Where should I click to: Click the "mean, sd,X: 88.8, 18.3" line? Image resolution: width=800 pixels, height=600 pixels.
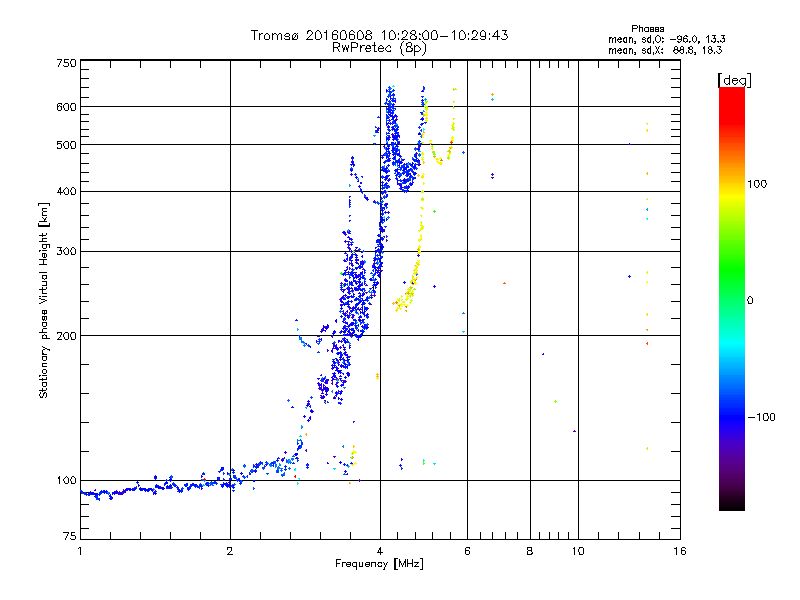(x=665, y=50)
